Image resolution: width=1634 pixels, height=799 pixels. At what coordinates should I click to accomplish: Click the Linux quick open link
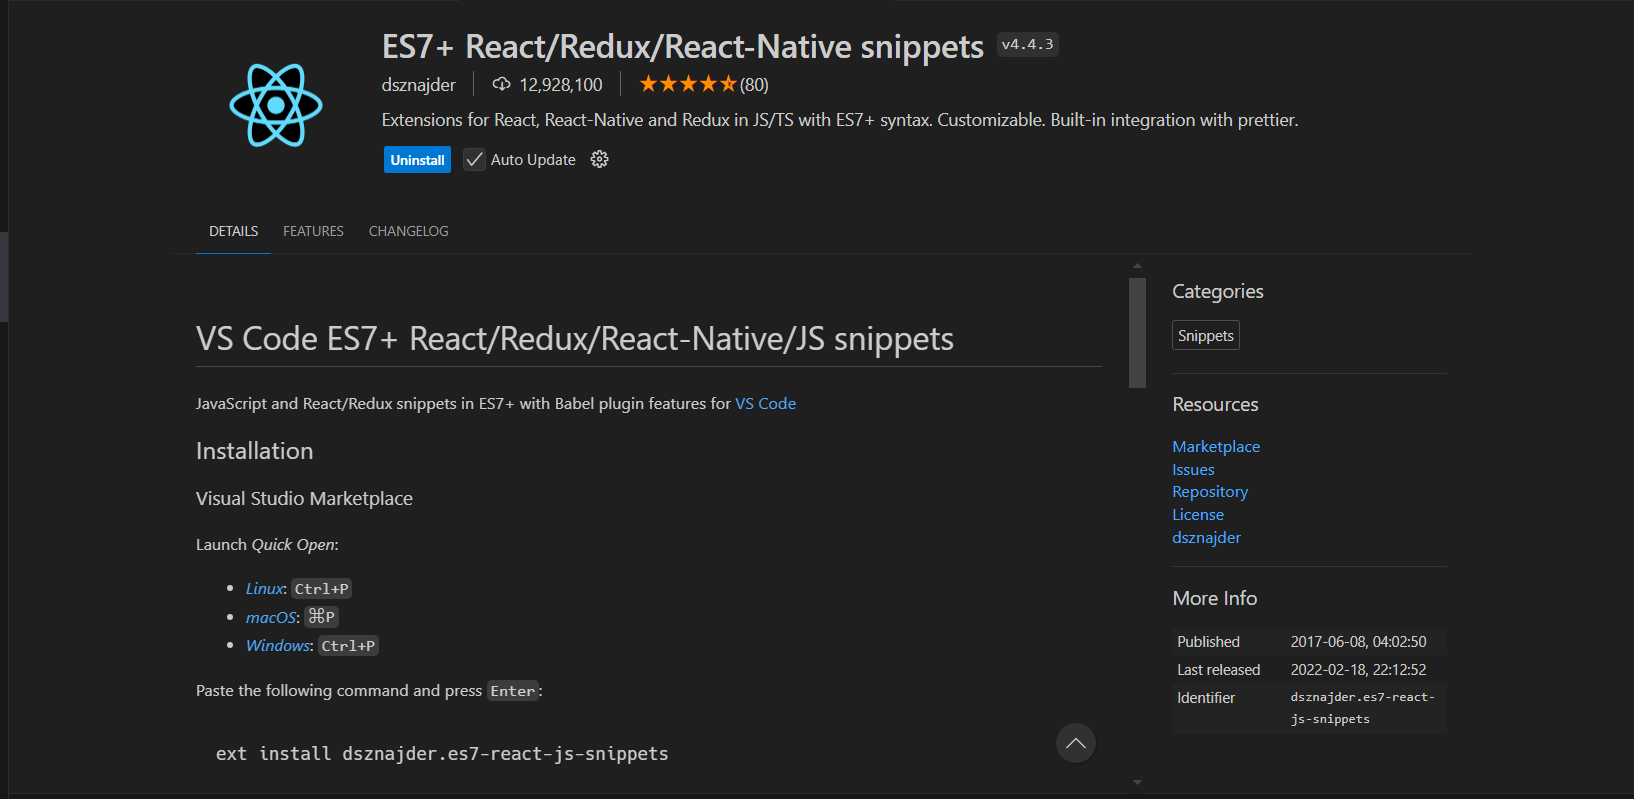coord(265,589)
